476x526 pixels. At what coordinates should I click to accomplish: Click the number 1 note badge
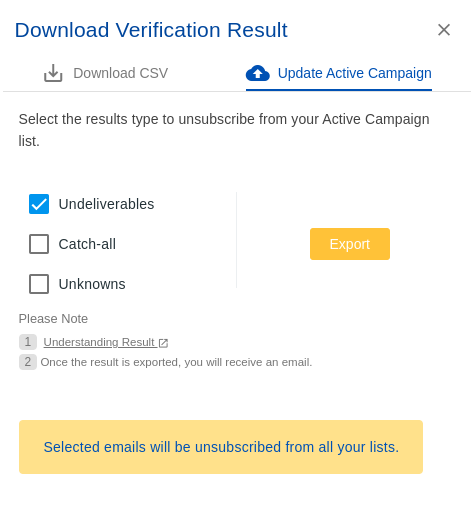pos(28,342)
